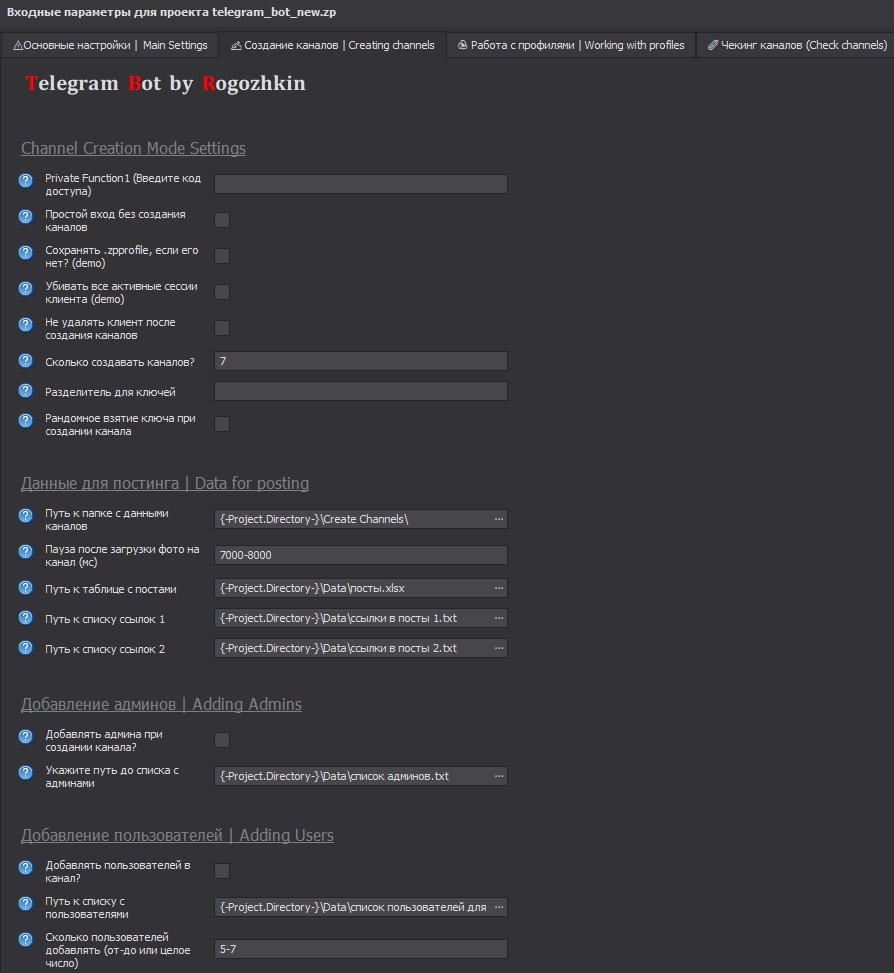The image size is (894, 973).
Task: Open 'Чекинг каналов (Check channels)' tab
Action: 797,45
